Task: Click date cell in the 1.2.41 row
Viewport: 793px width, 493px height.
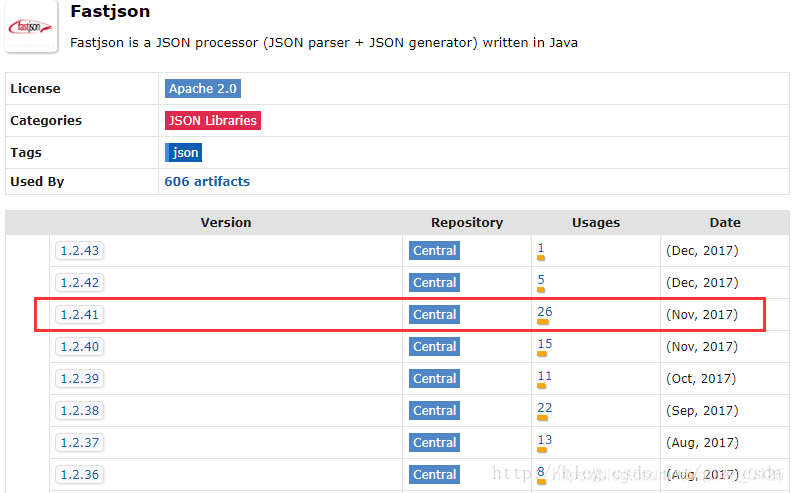Action: click(x=702, y=315)
